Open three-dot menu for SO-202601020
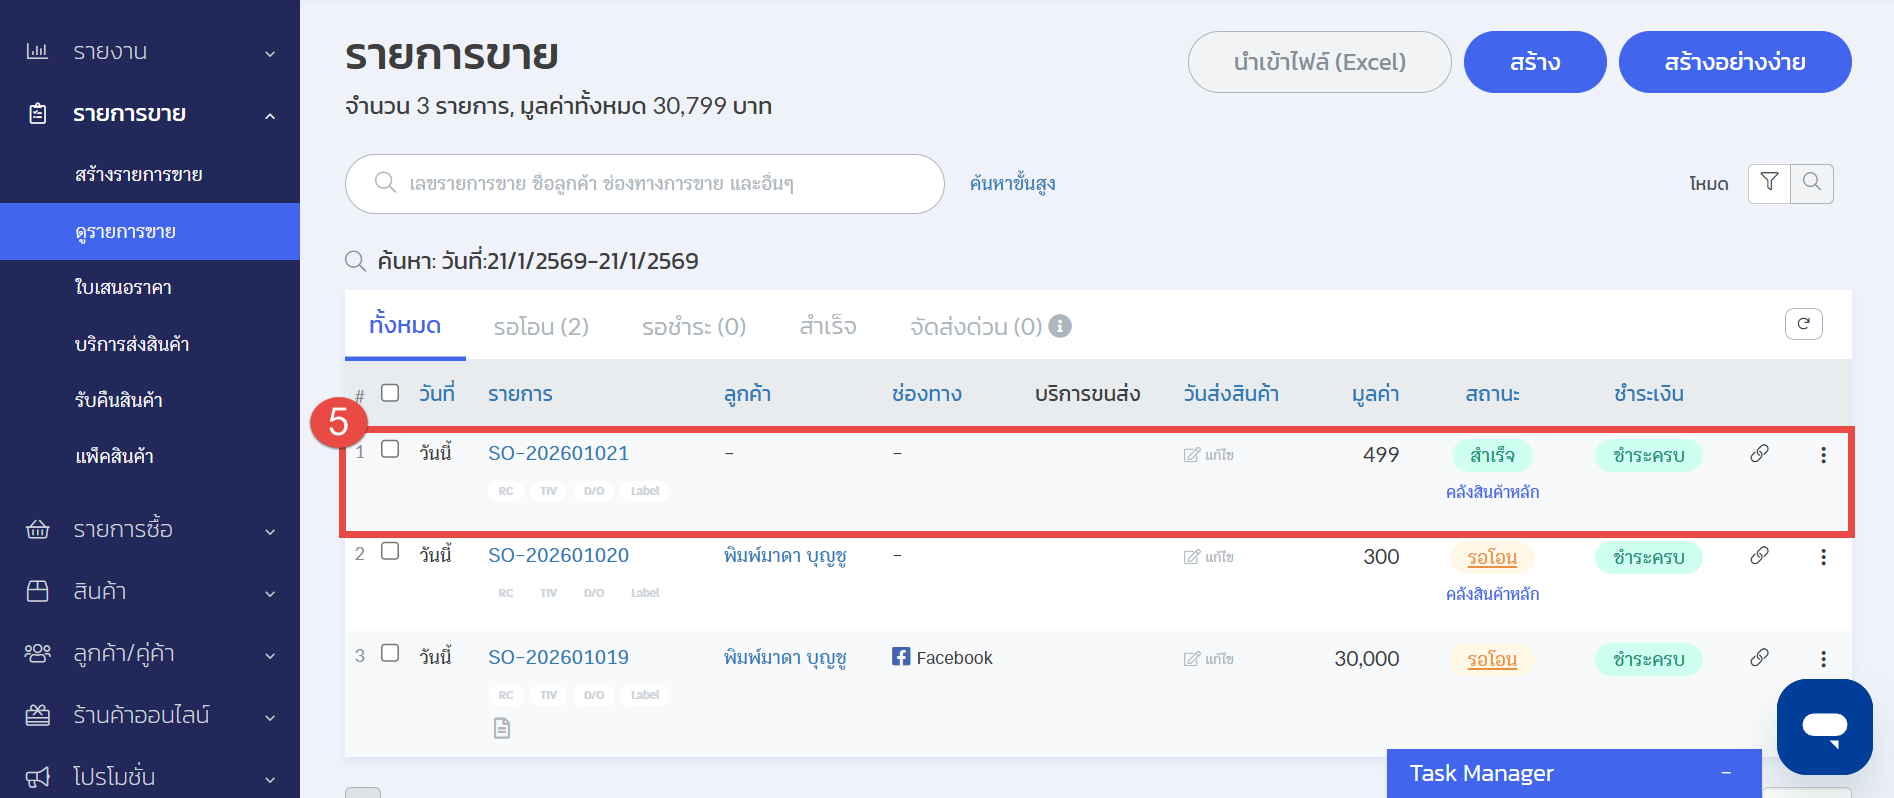 click(1823, 557)
